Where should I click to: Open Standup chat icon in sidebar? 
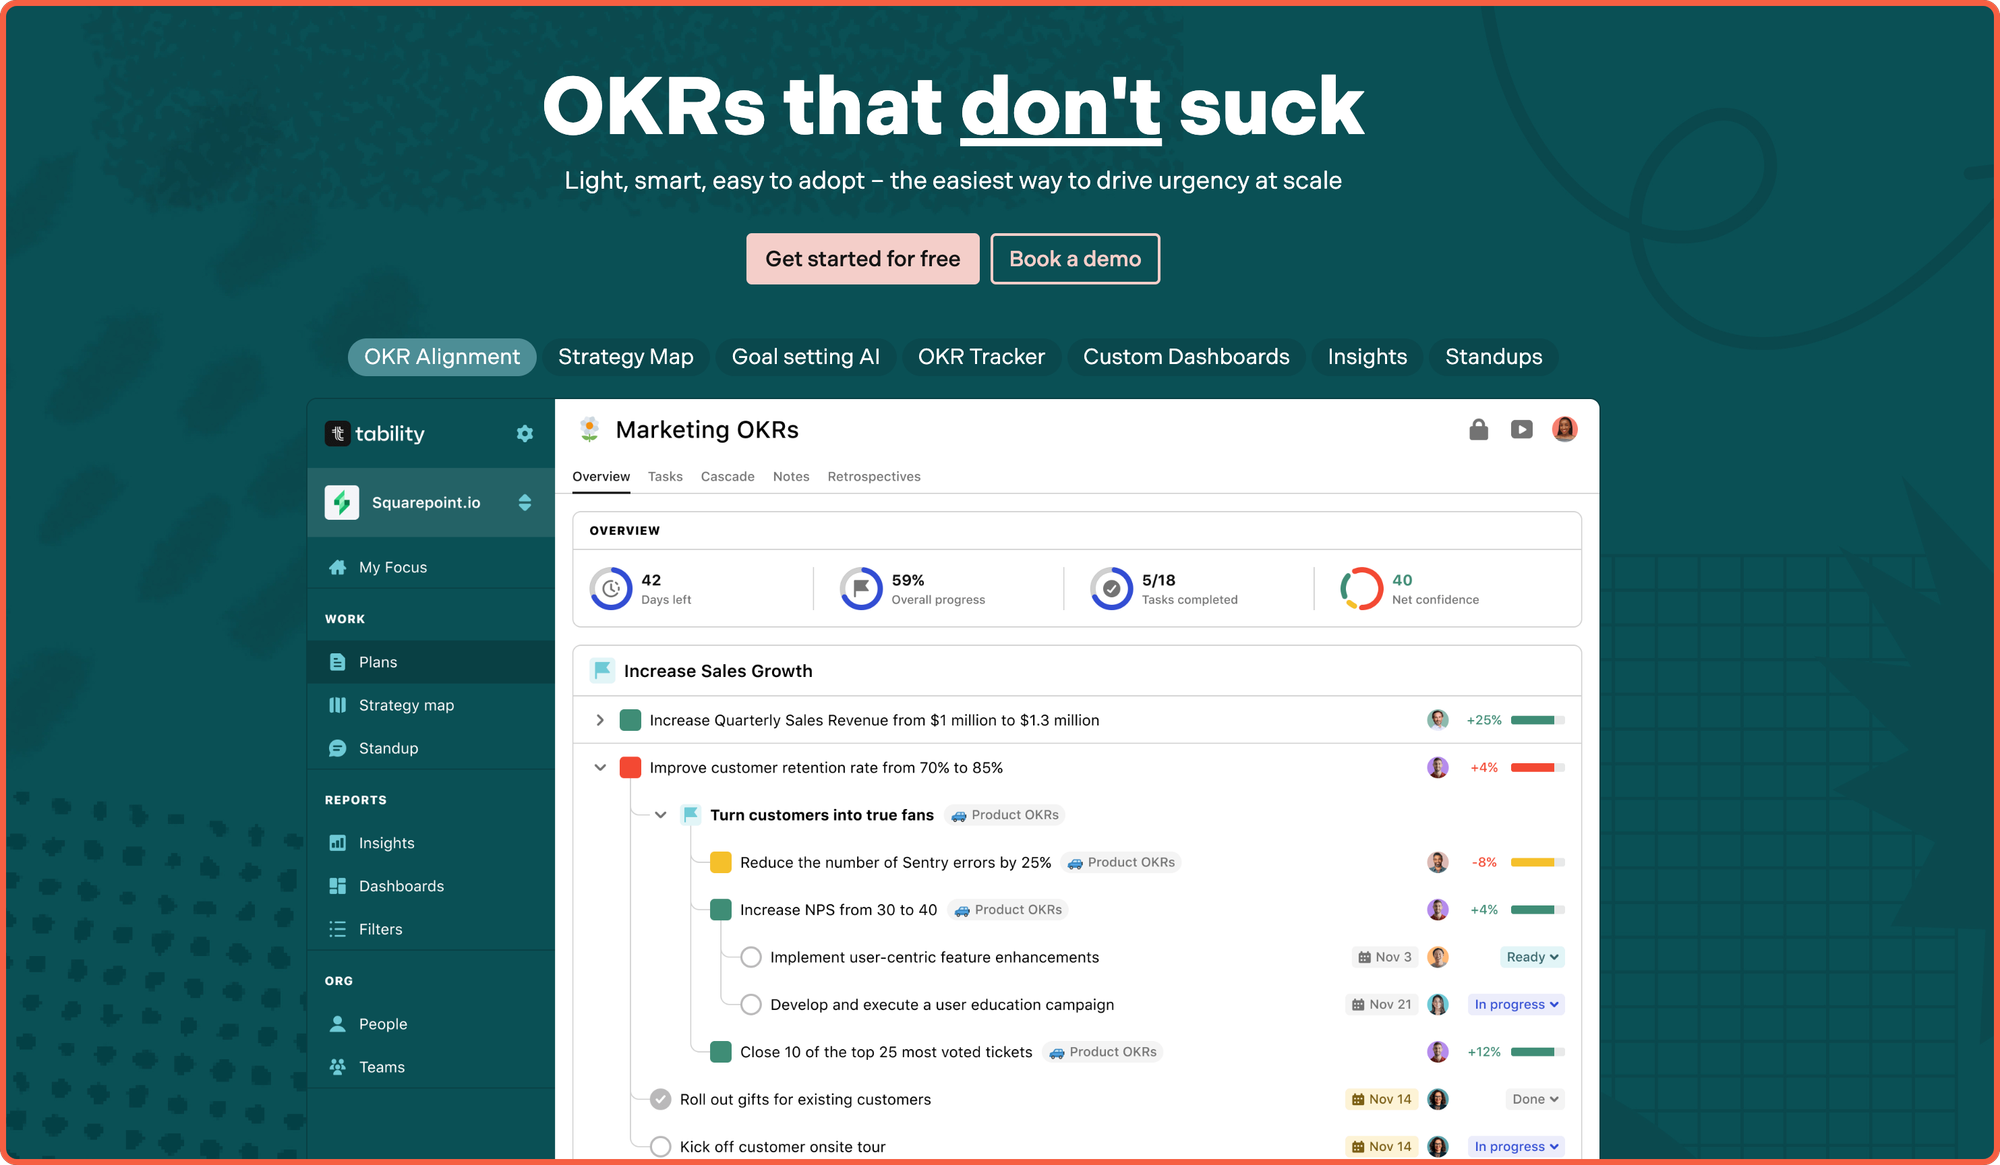[338, 748]
